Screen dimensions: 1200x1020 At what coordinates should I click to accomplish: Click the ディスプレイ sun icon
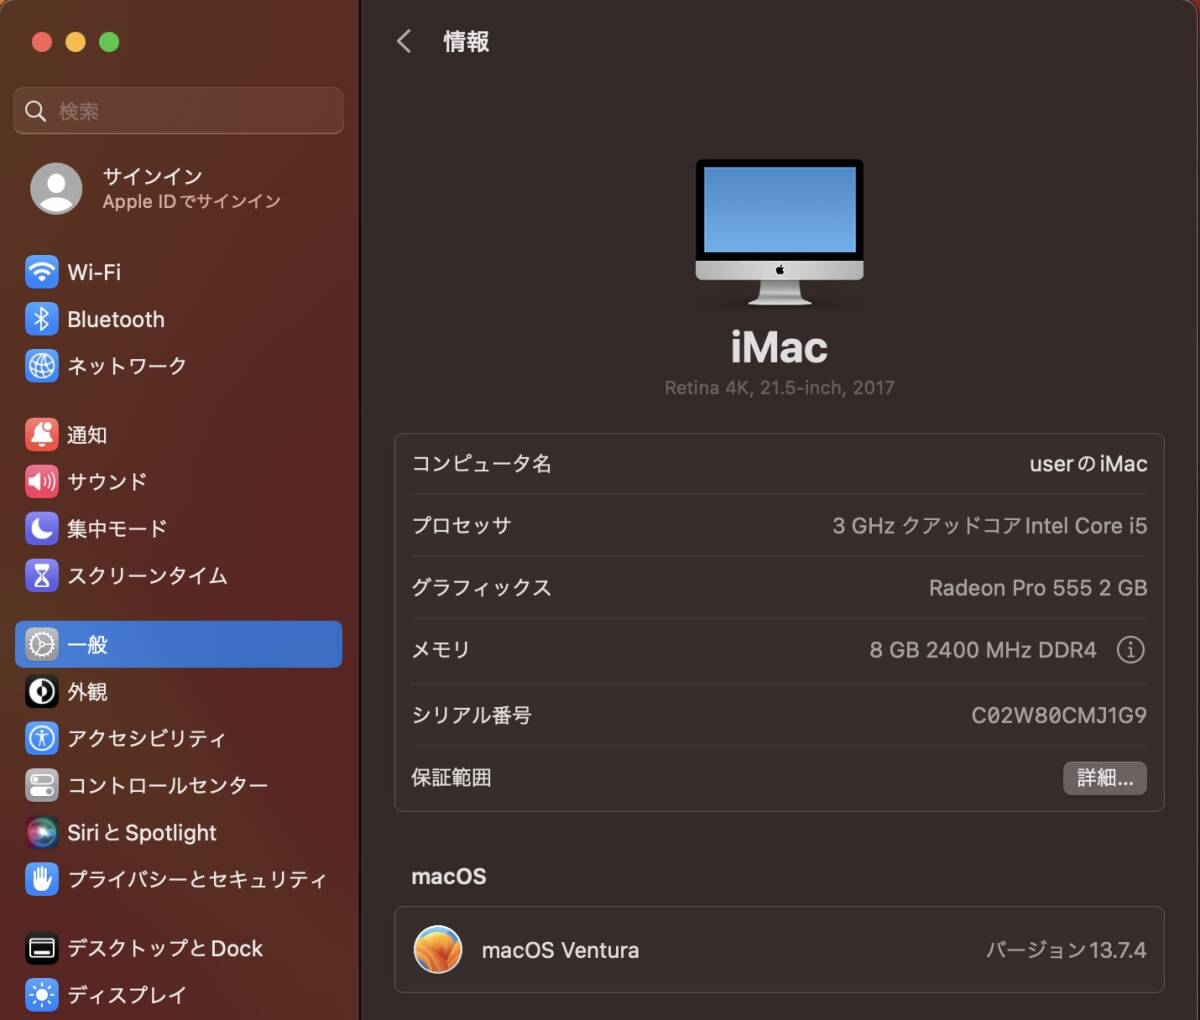[42, 995]
